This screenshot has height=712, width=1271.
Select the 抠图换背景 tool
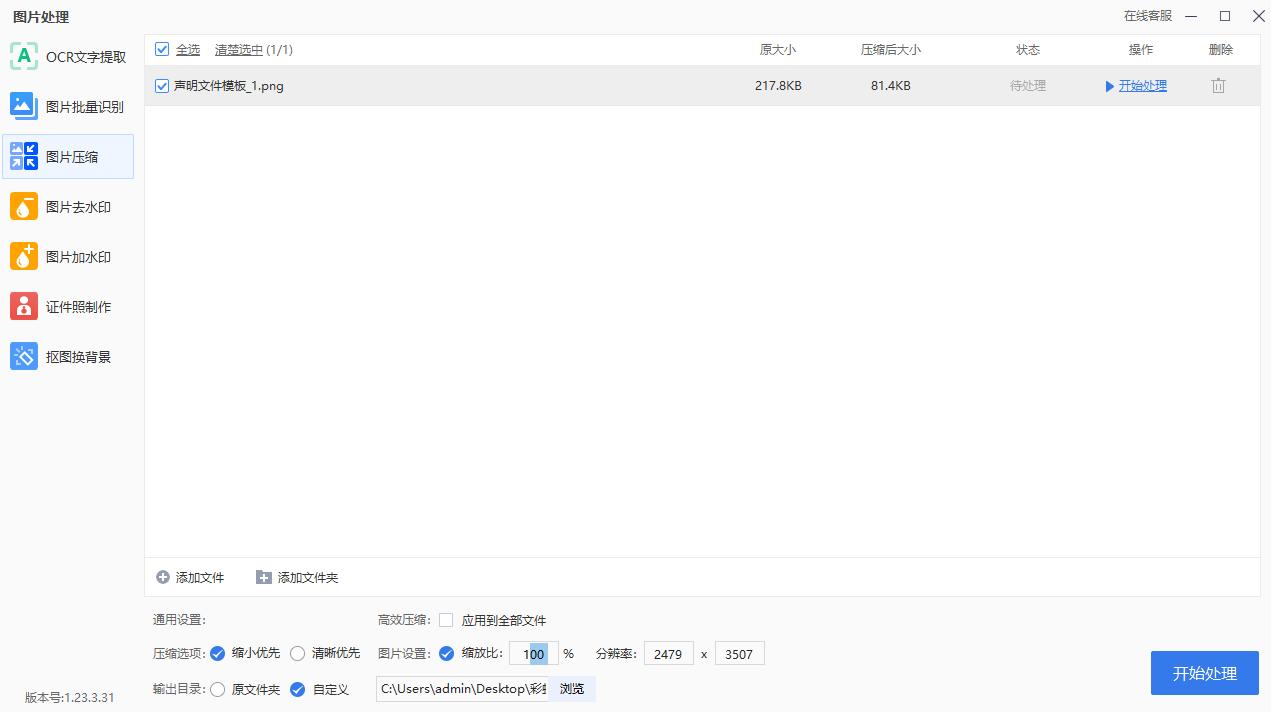[67, 356]
